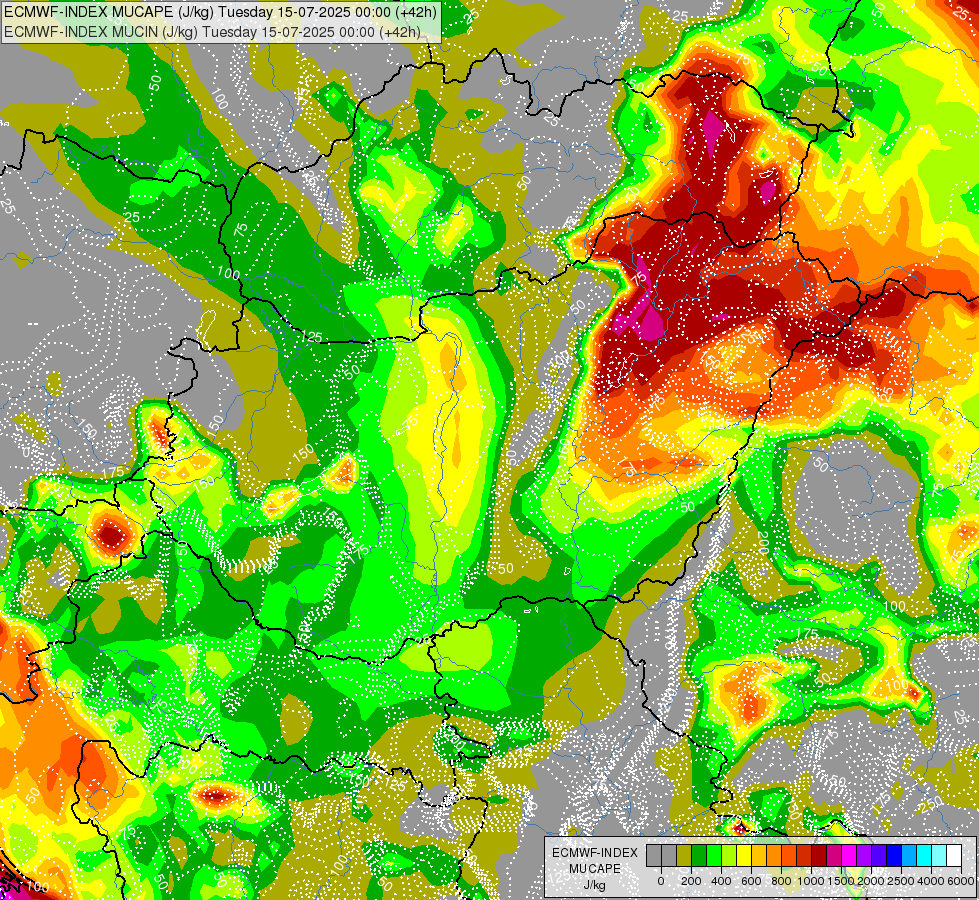Select the olive swatch in the legend
The height and width of the screenshot is (900, 979).
click(684, 856)
